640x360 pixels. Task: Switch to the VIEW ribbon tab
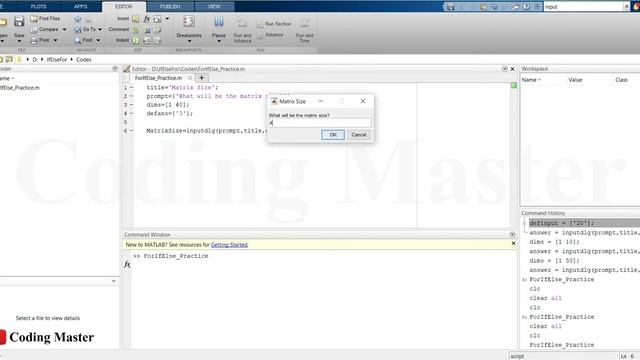pyautogui.click(x=214, y=7)
